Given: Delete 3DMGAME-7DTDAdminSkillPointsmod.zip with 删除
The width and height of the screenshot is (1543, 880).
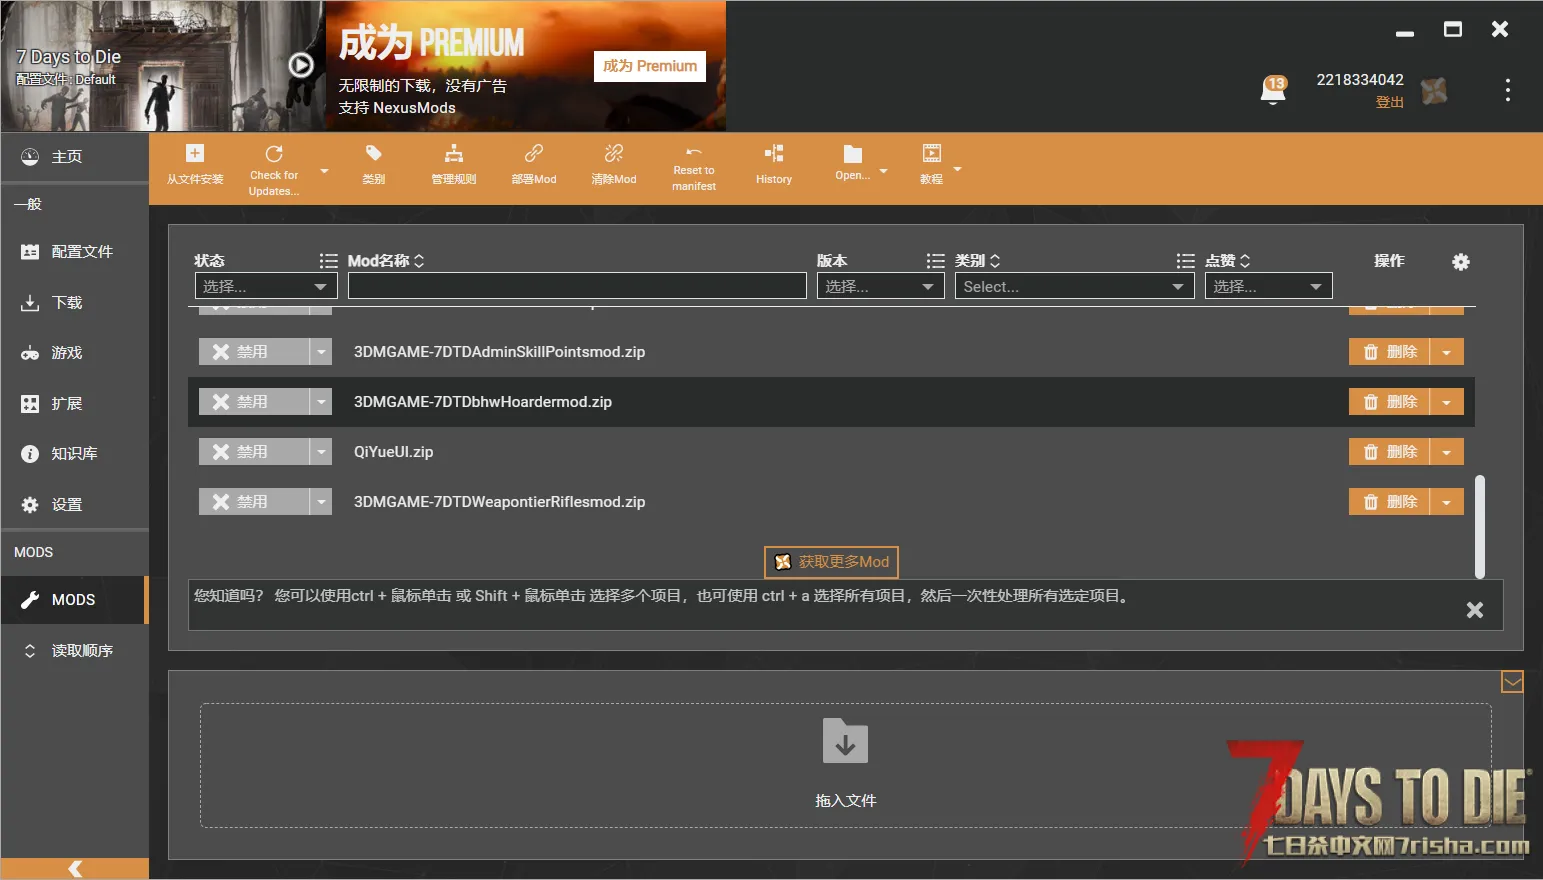Looking at the screenshot, I should coord(1390,352).
